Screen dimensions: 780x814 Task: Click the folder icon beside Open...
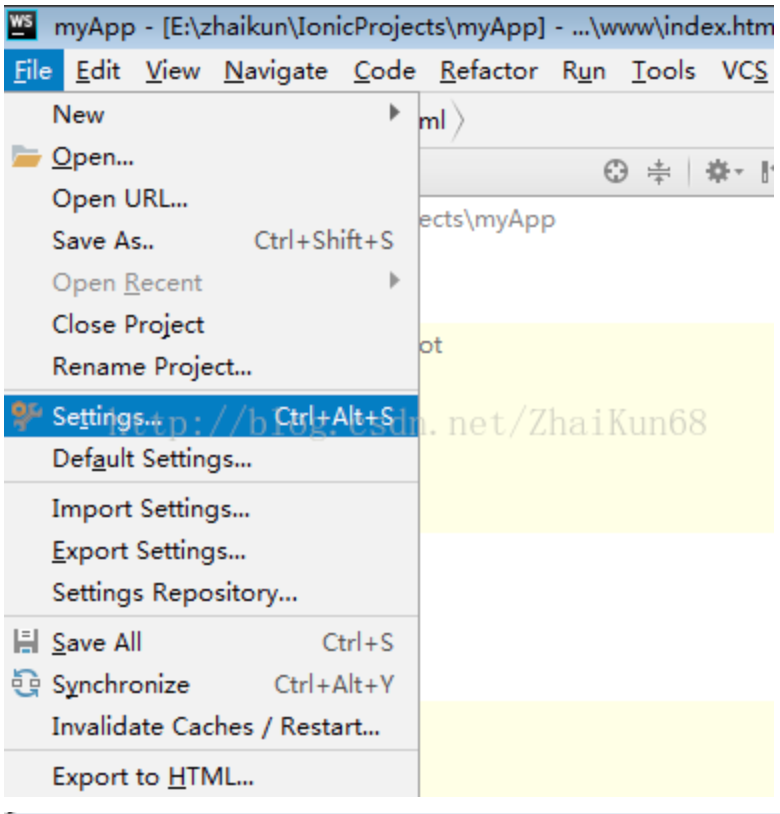(x=26, y=157)
